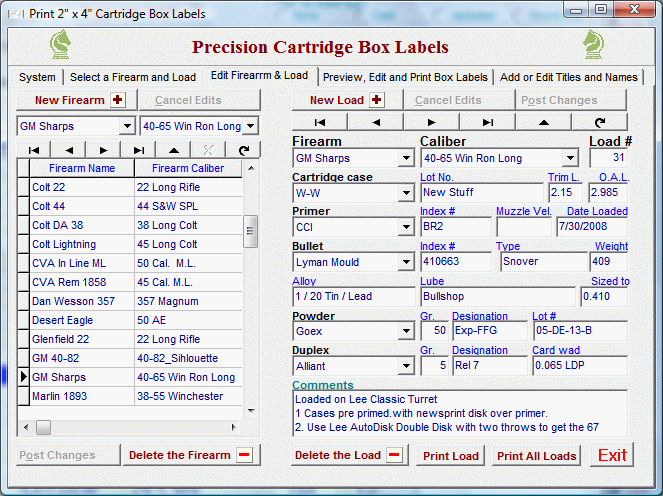Go to previous firearm record in left navigator

coord(68,150)
